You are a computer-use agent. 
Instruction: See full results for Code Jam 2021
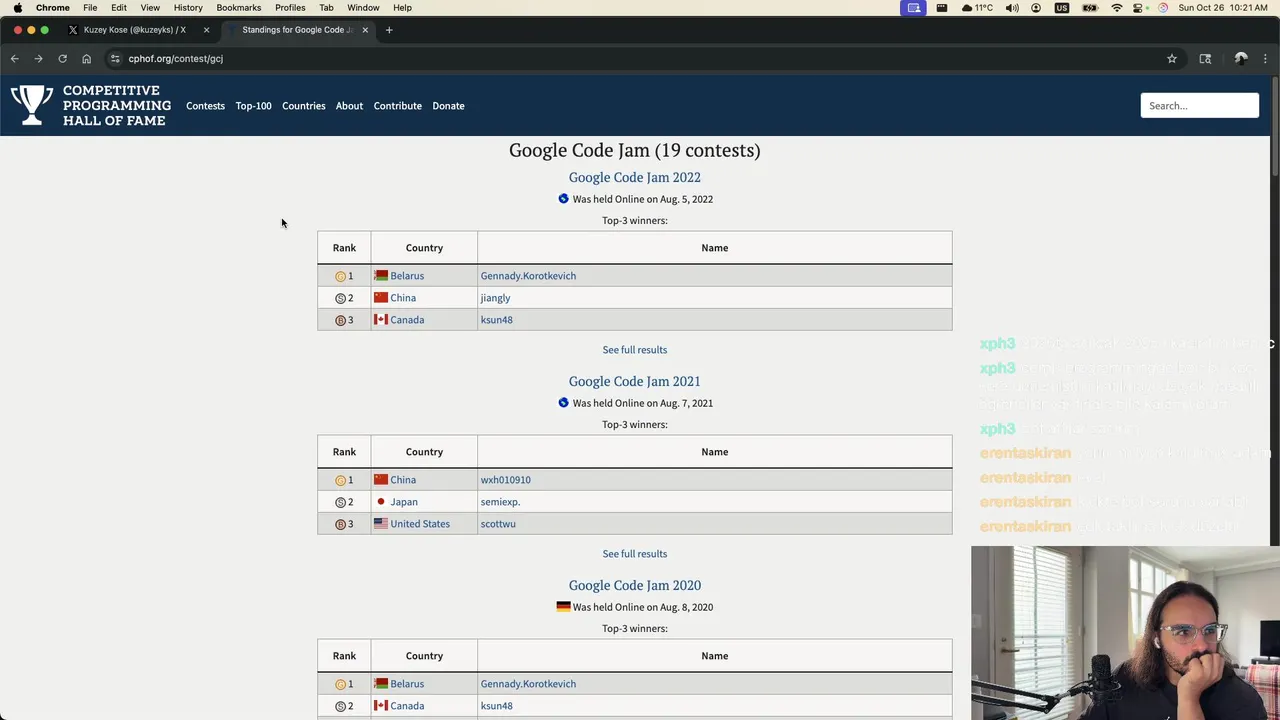(634, 554)
